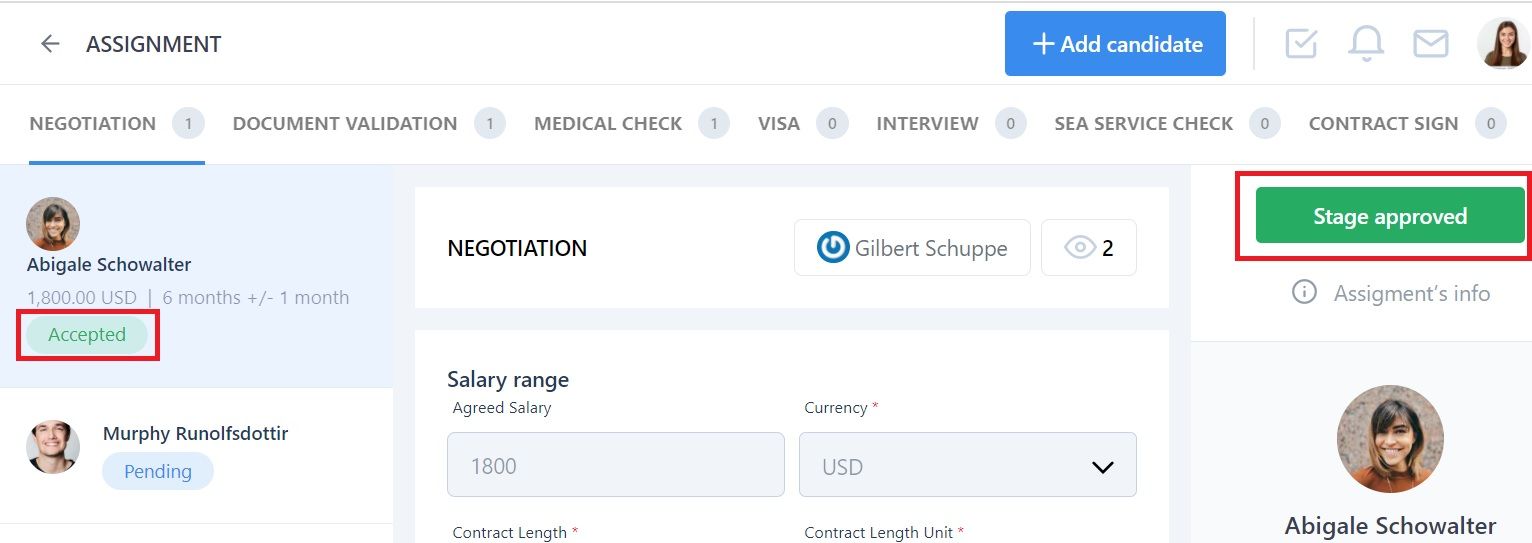This screenshot has width=1532, height=543.
Task: Toggle the eye viewers counter showing 2
Action: coord(1089,247)
